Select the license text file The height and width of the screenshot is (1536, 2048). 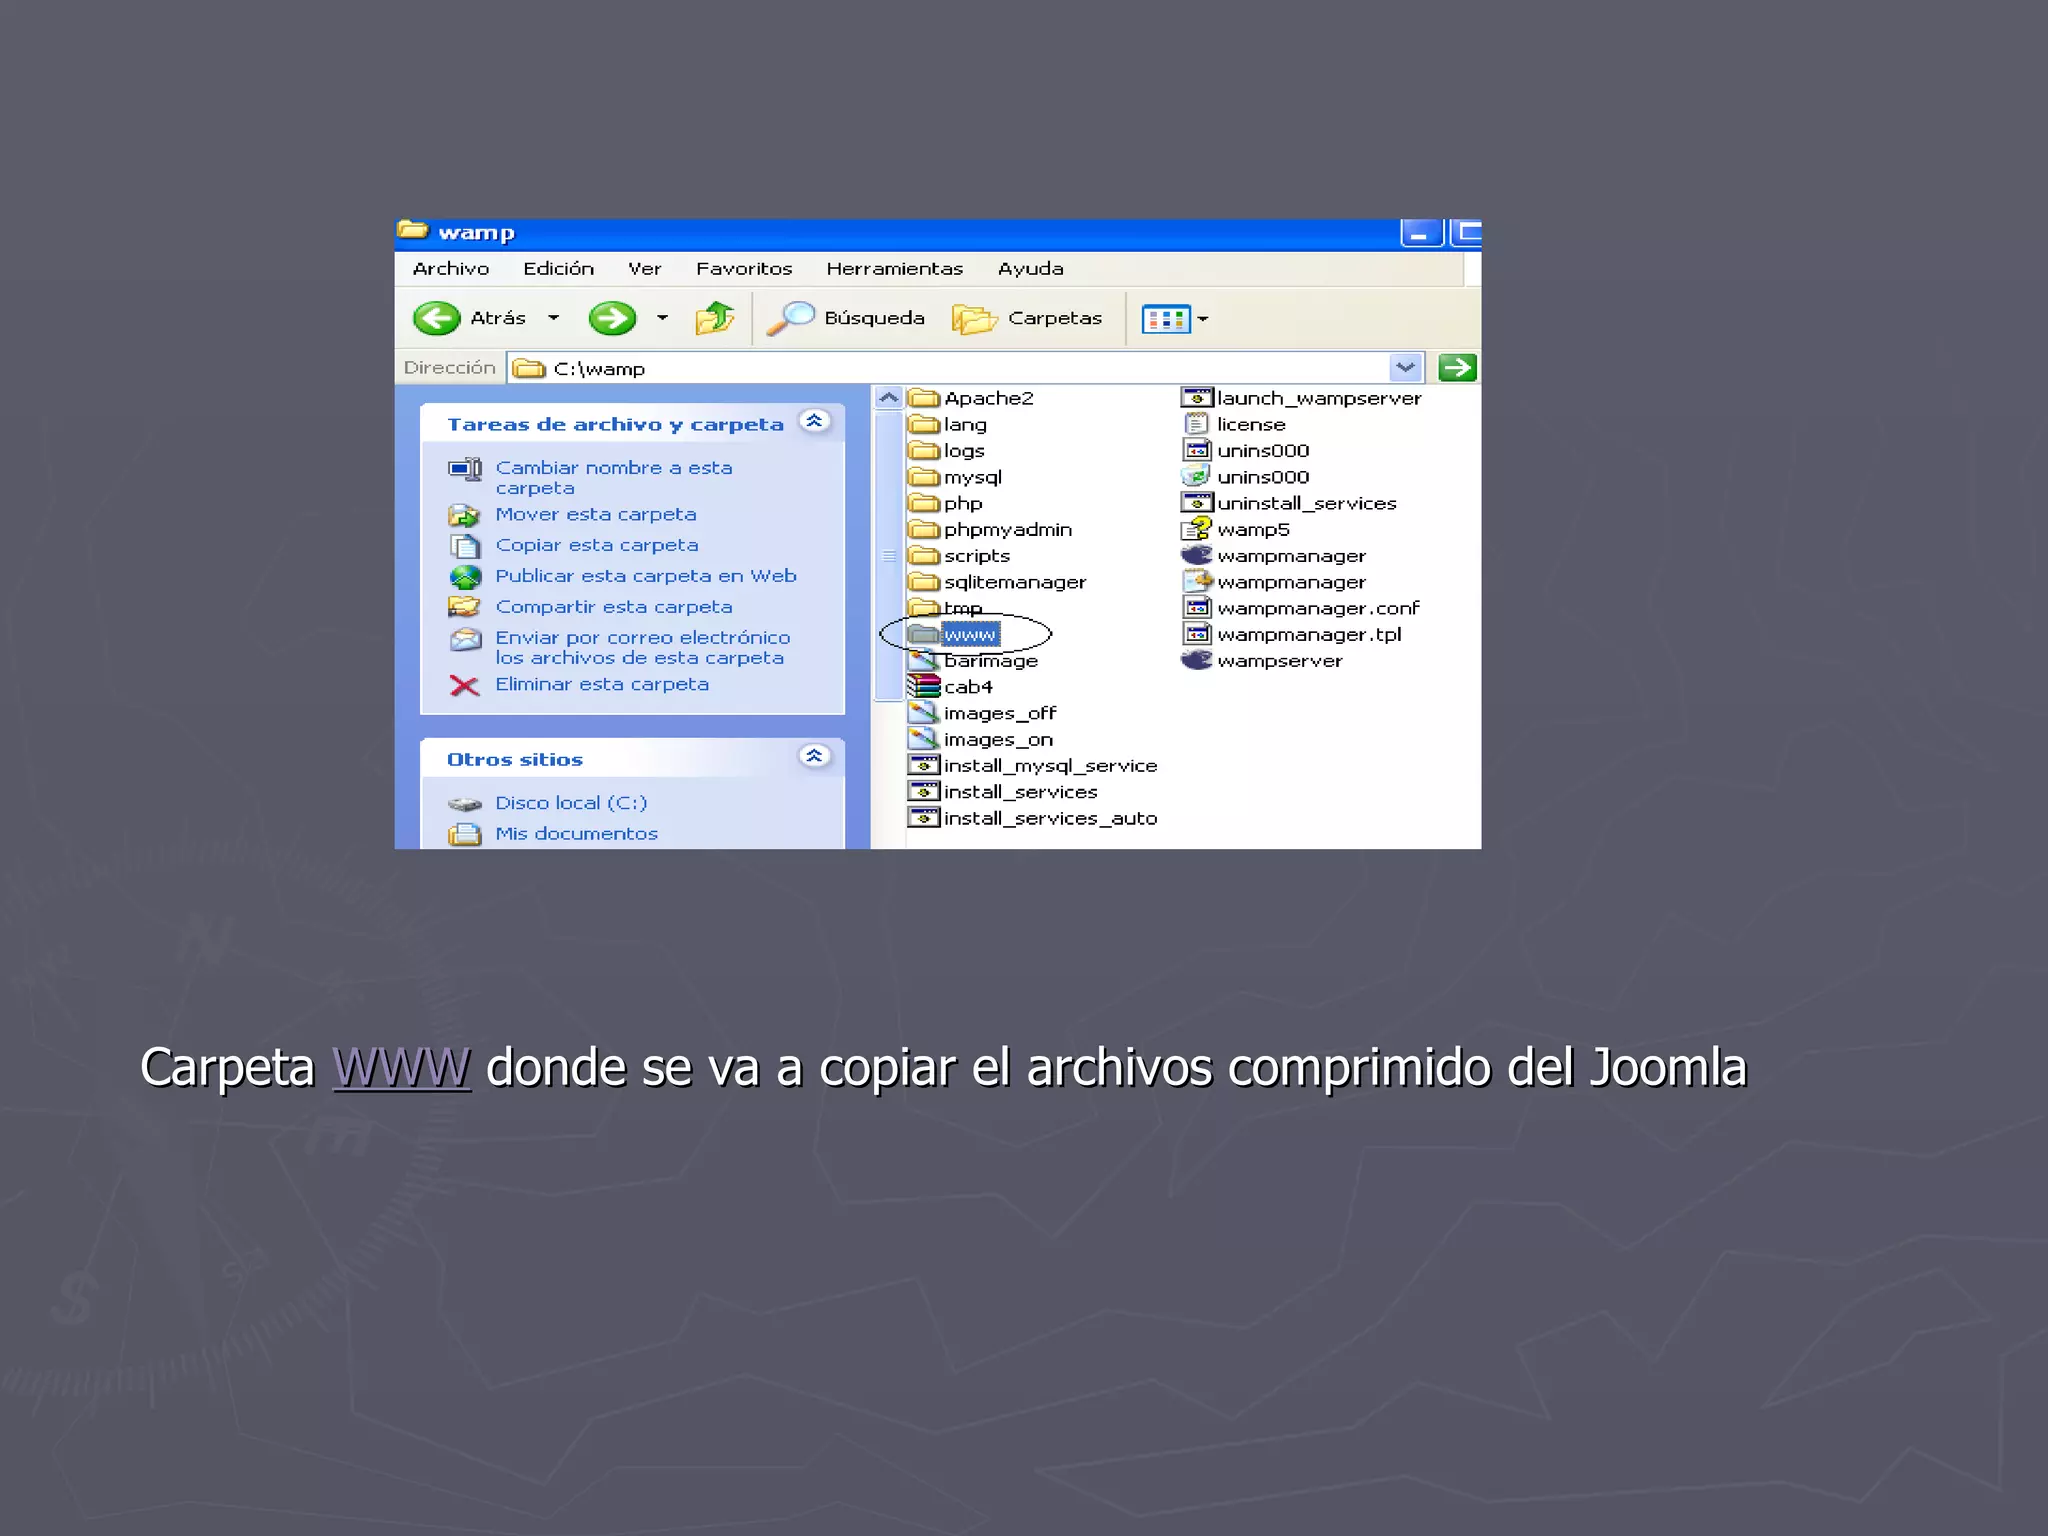point(1234,424)
